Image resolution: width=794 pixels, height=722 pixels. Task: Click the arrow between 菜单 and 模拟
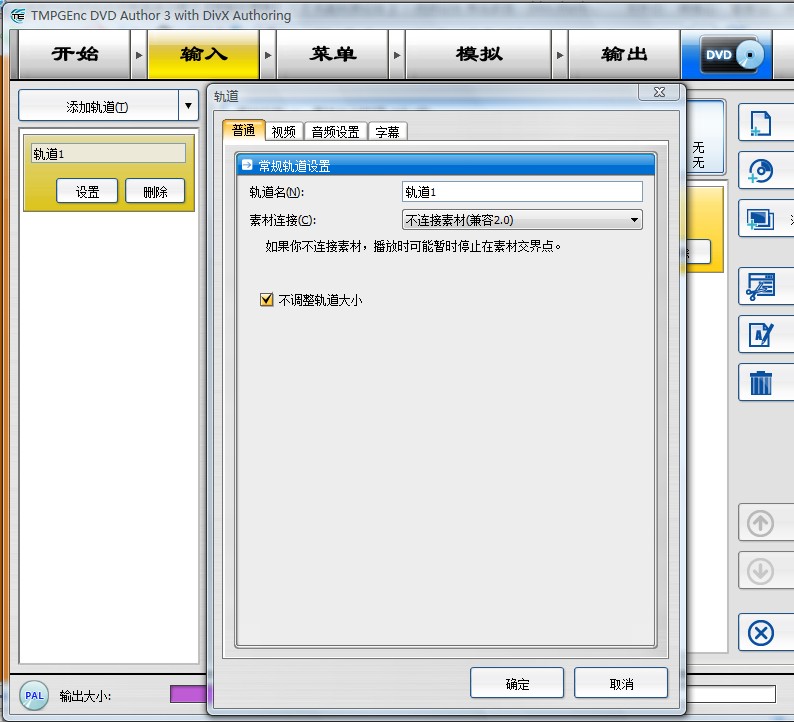coord(397,55)
